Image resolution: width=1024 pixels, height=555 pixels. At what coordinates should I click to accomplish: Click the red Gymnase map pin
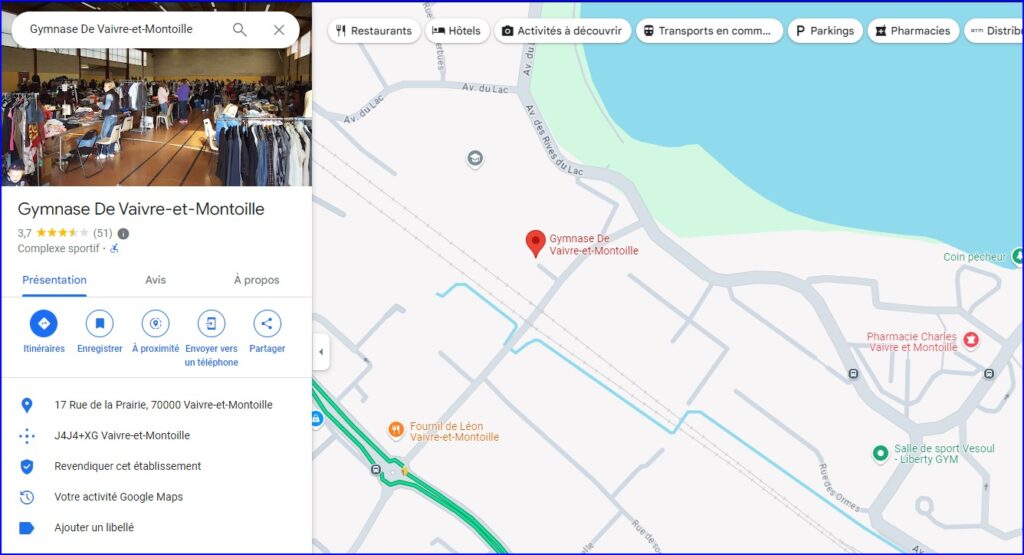tap(536, 244)
